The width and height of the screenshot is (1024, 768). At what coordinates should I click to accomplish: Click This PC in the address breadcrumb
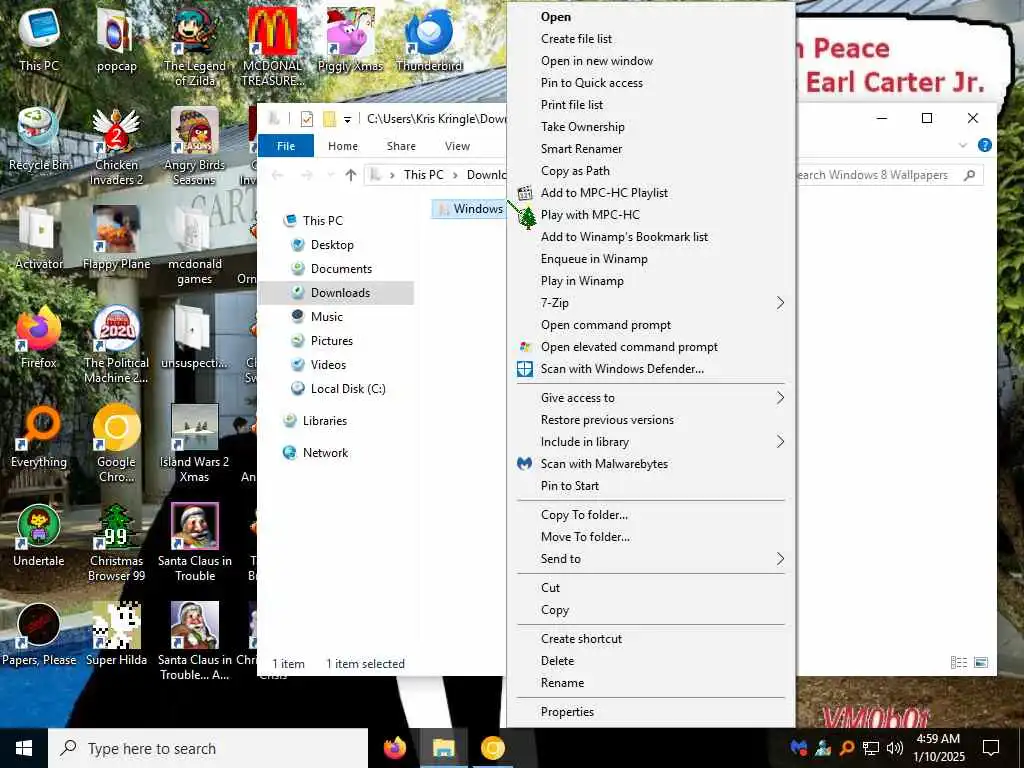coord(423,175)
